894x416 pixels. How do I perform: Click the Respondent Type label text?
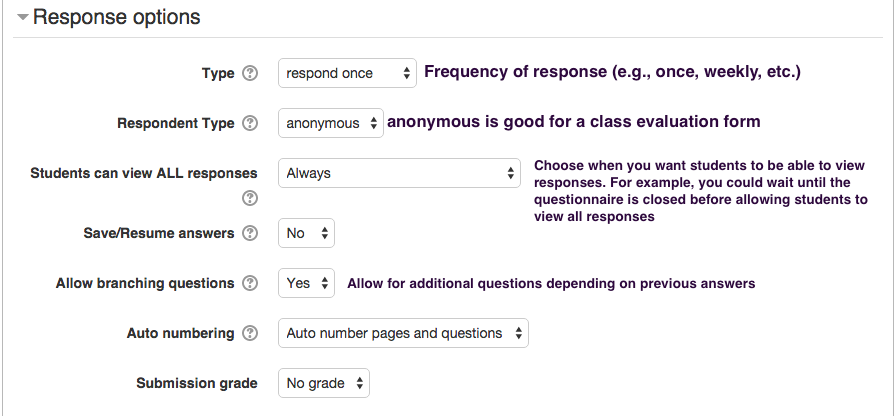(176, 123)
